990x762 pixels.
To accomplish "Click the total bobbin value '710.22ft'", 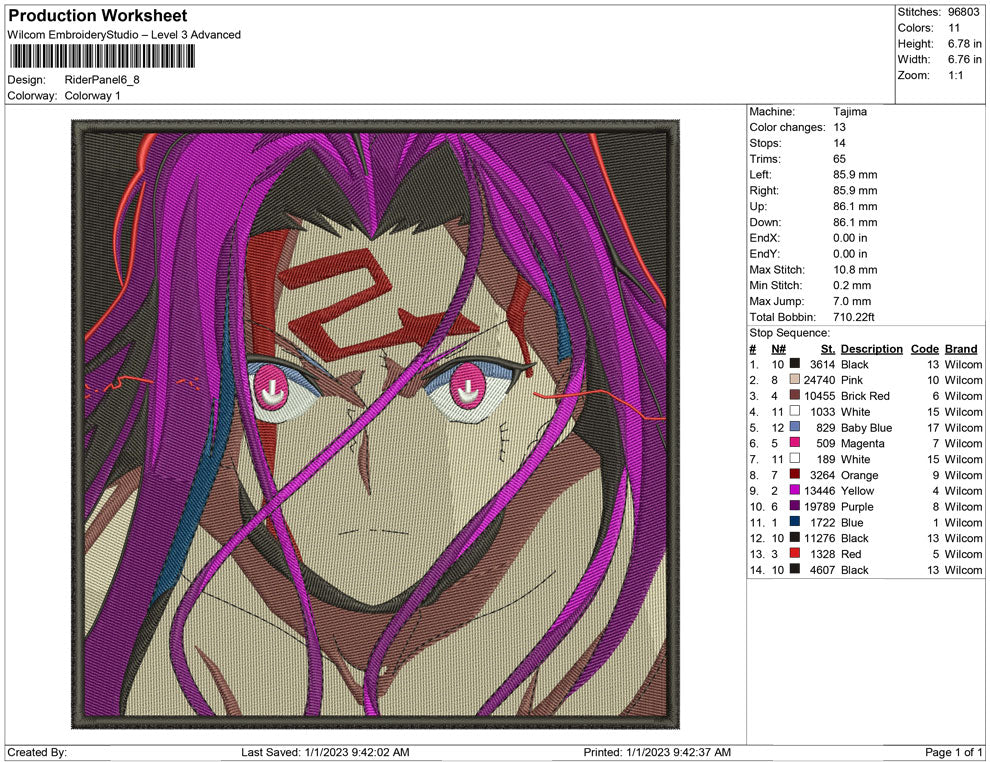I will [854, 317].
